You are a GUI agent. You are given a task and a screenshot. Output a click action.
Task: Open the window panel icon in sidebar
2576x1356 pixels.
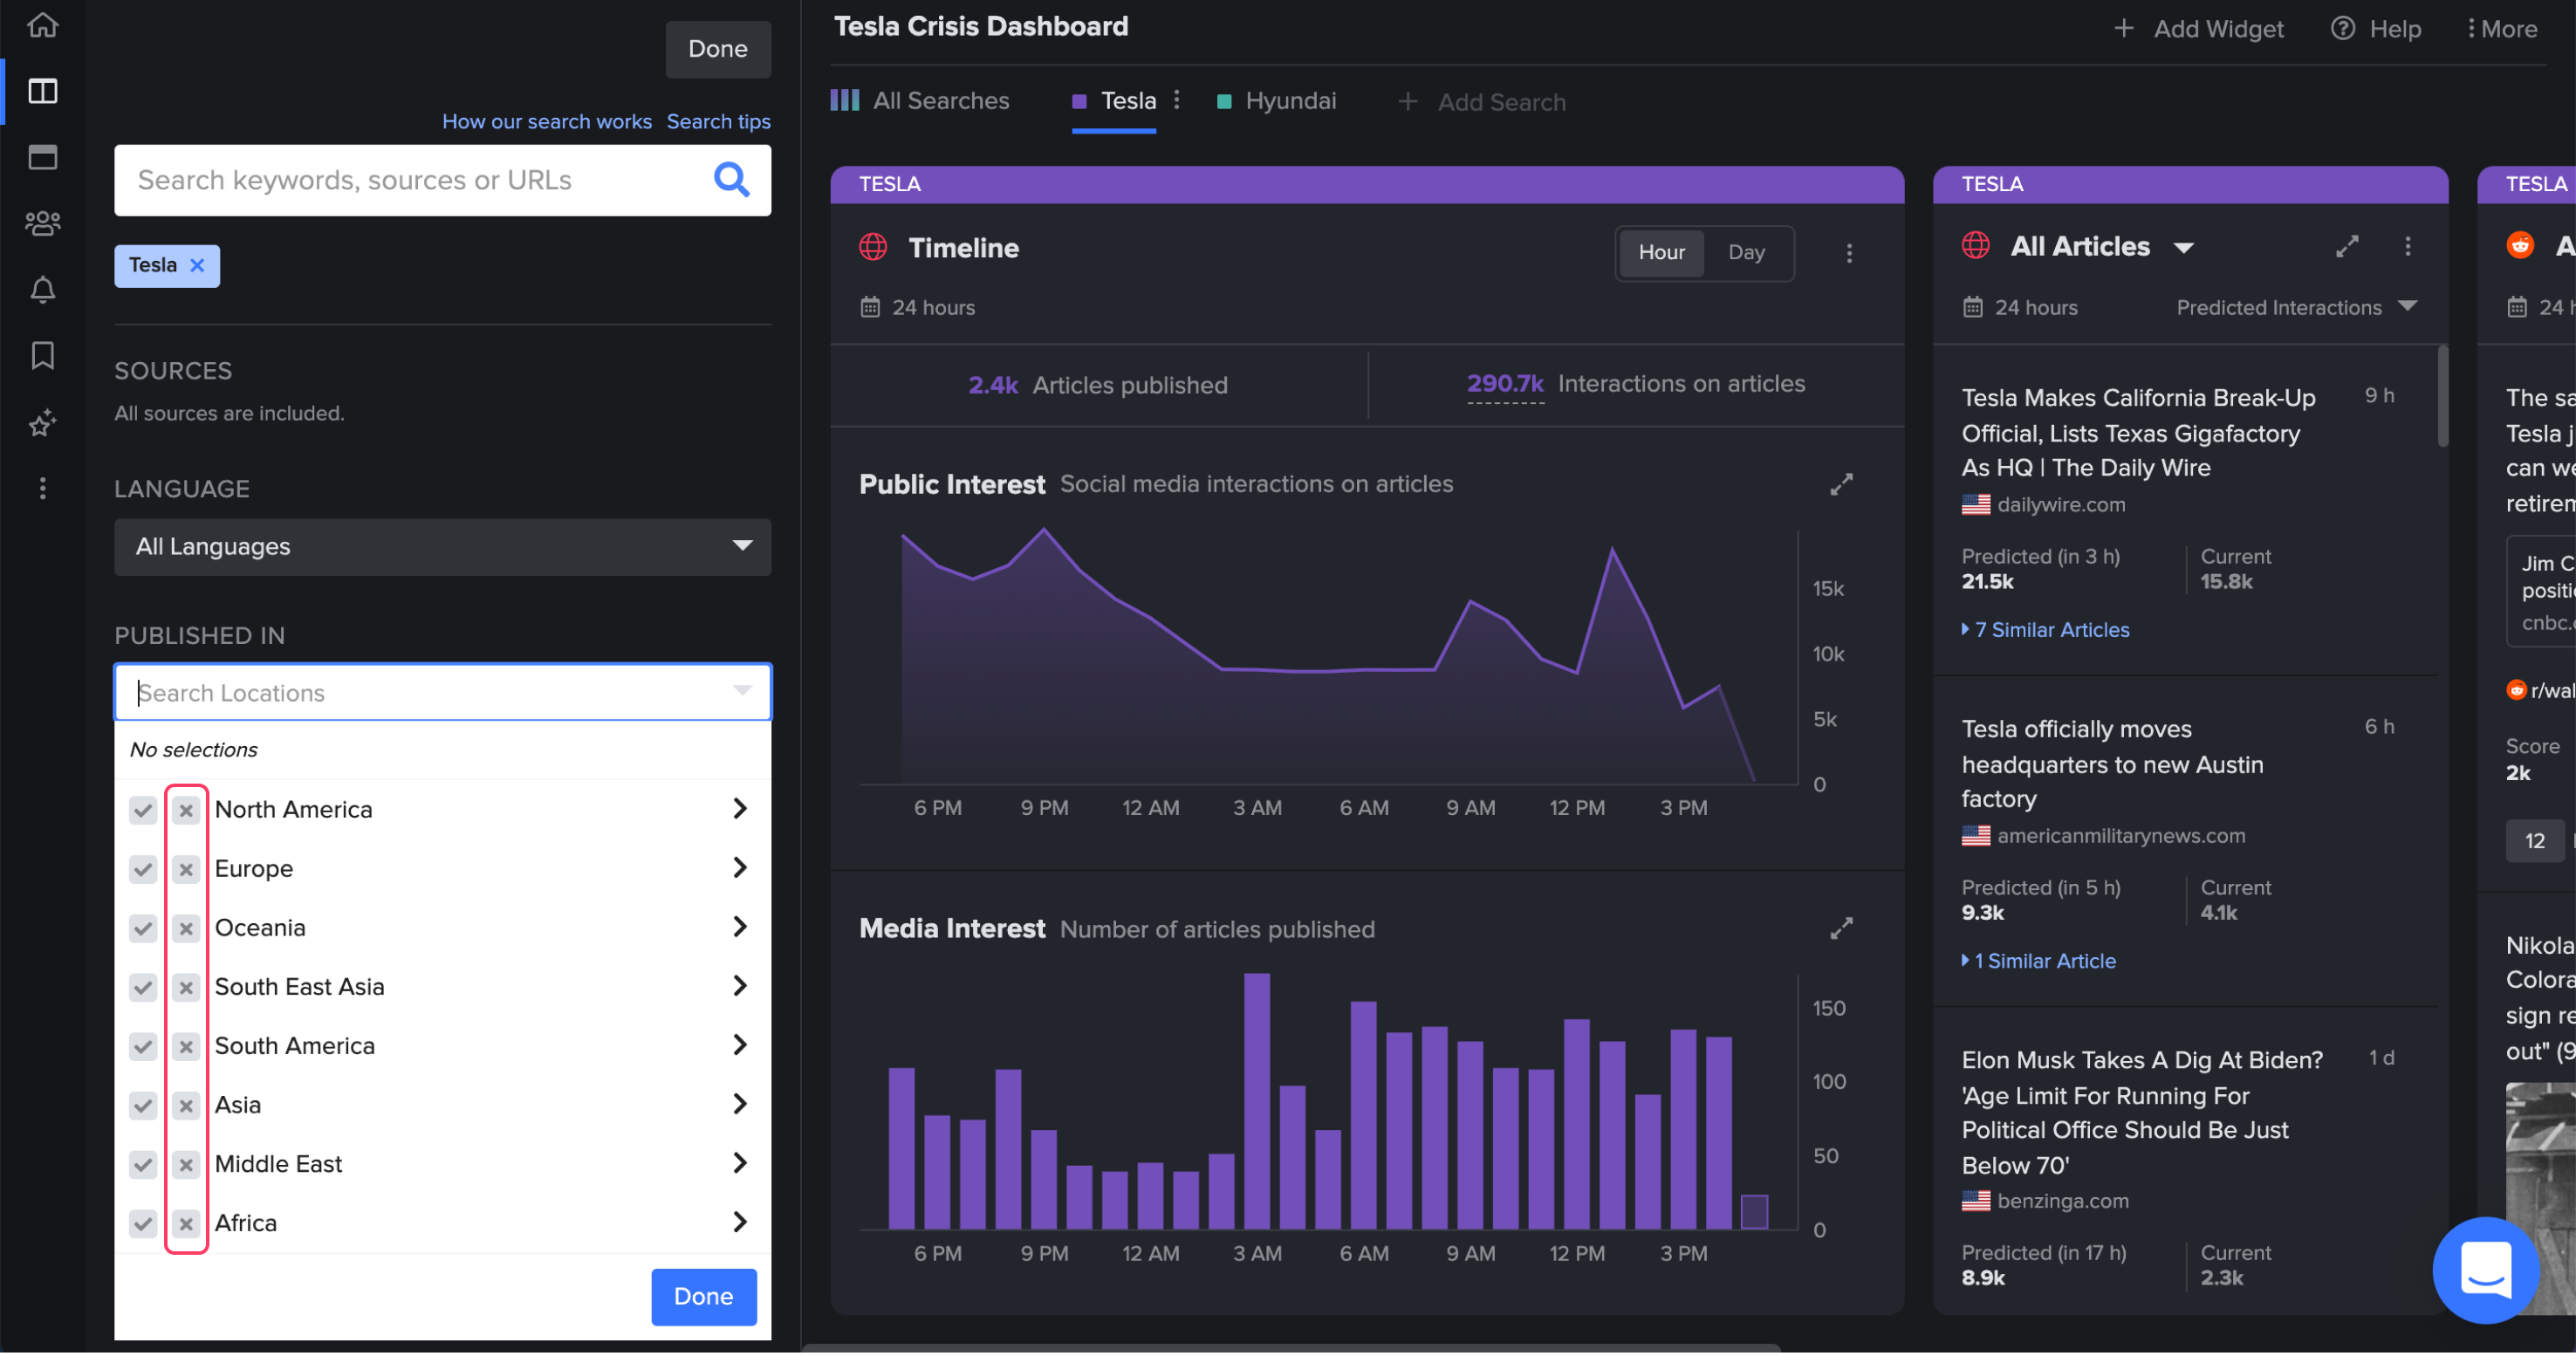(42, 157)
